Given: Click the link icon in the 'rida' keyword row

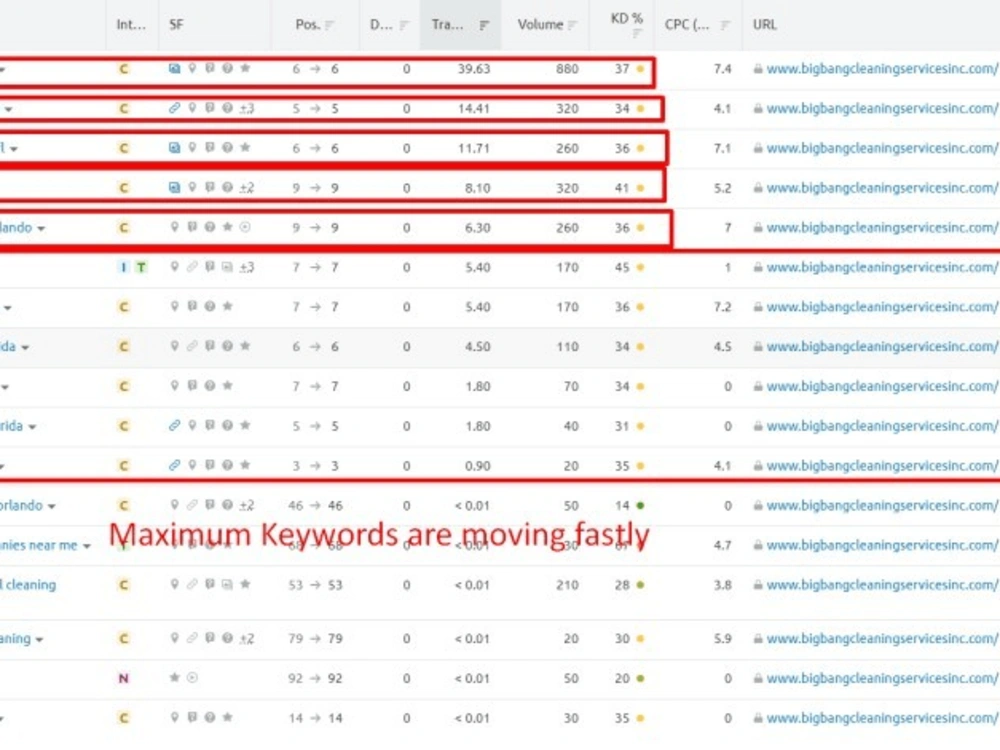Looking at the screenshot, I should click(174, 425).
